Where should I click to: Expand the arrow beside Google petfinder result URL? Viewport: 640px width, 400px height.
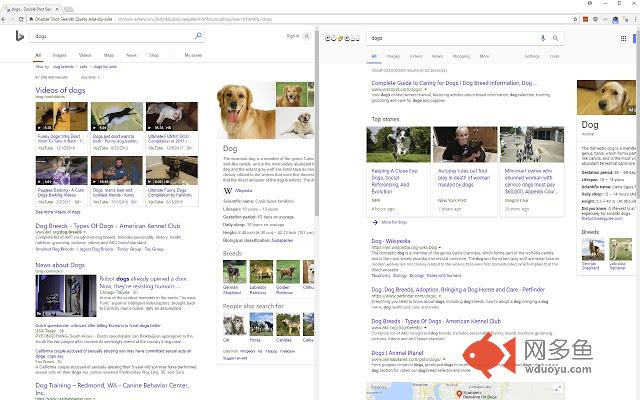440,296
